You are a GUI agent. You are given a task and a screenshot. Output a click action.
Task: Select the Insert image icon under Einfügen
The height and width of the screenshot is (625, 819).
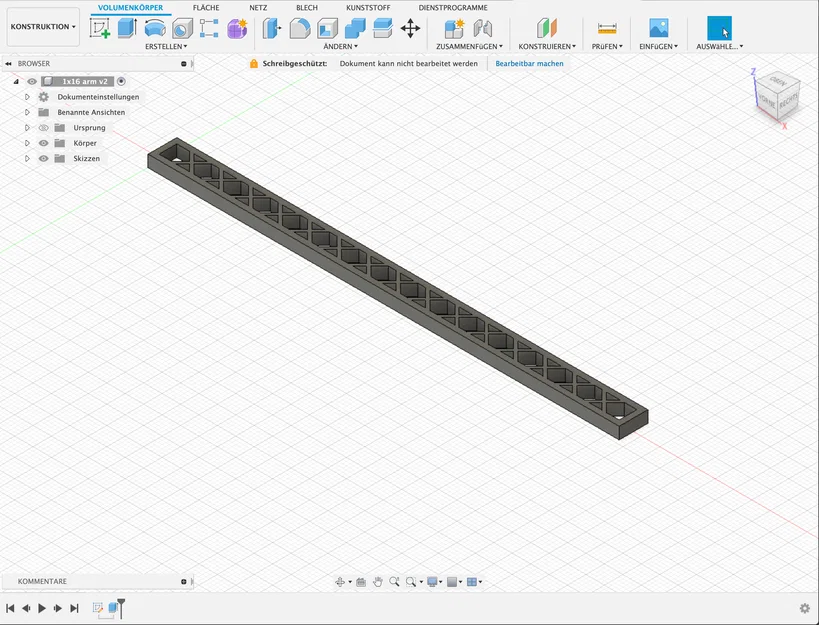(x=659, y=28)
